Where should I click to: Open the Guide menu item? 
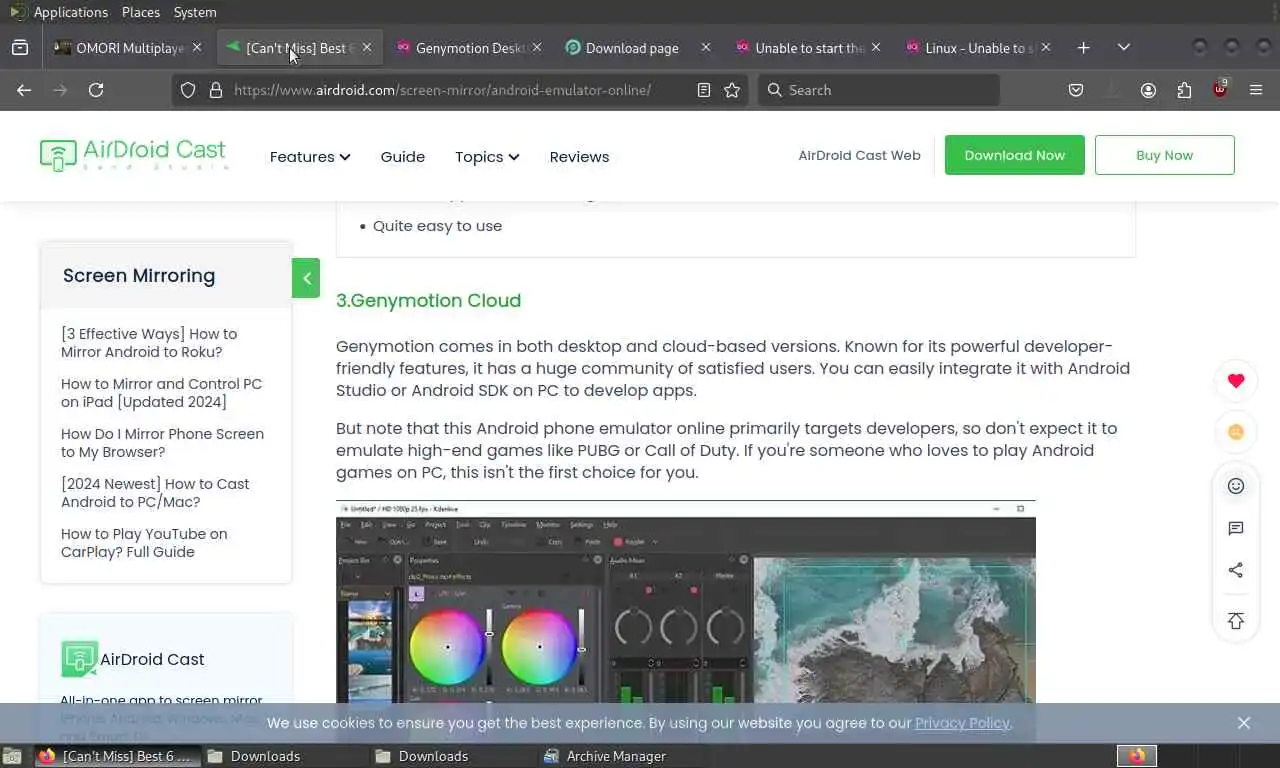(403, 157)
